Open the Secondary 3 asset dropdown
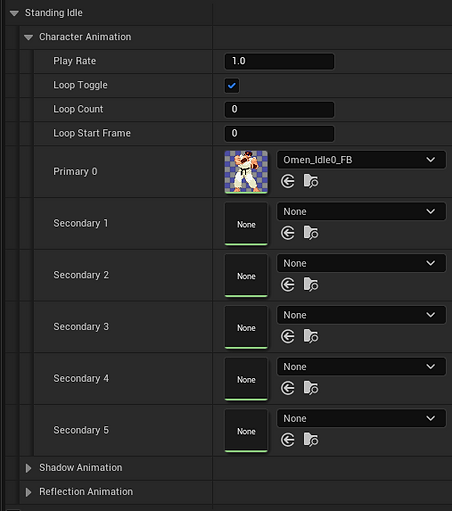Screen dimensions: 452x511 point(361,315)
